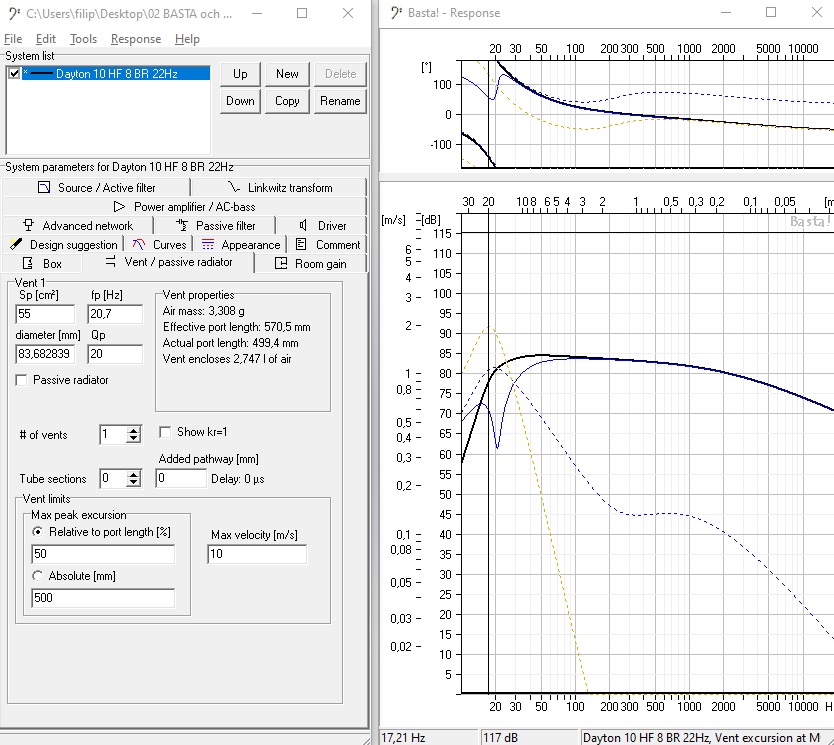Click the Air mass 3,308 g text
834x745 pixels.
pos(203,311)
